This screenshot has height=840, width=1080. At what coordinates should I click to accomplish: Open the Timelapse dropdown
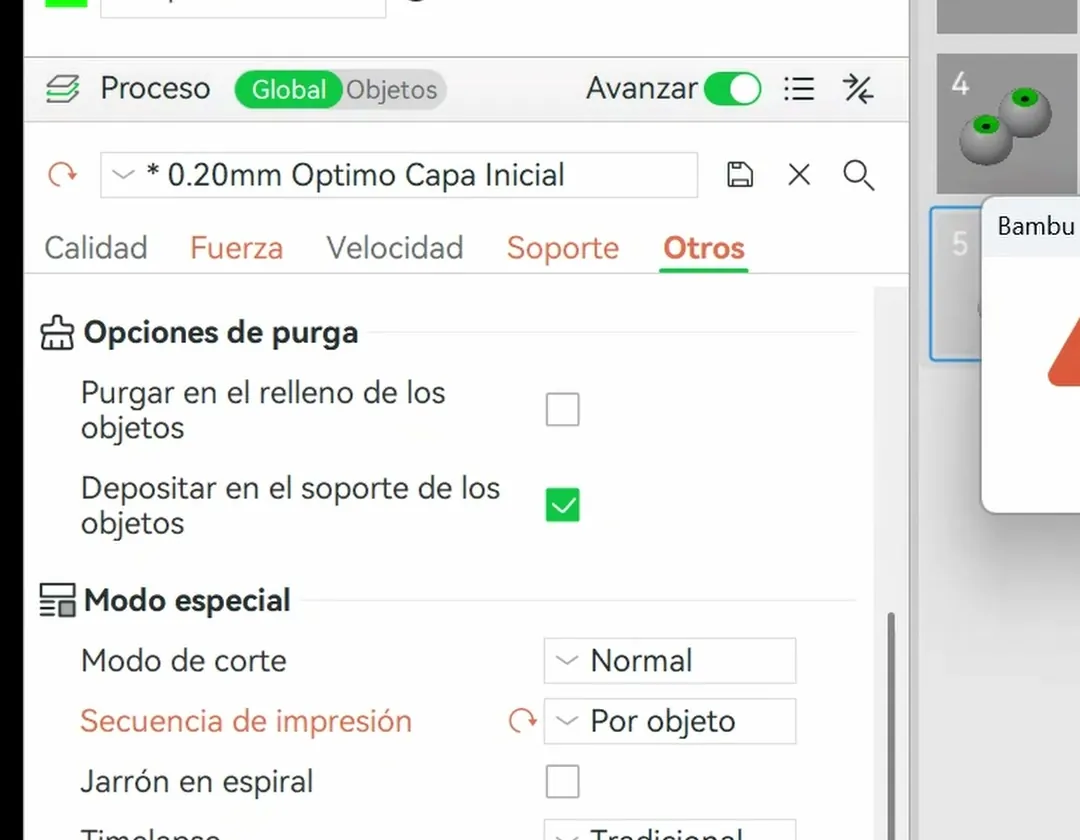[669, 830]
